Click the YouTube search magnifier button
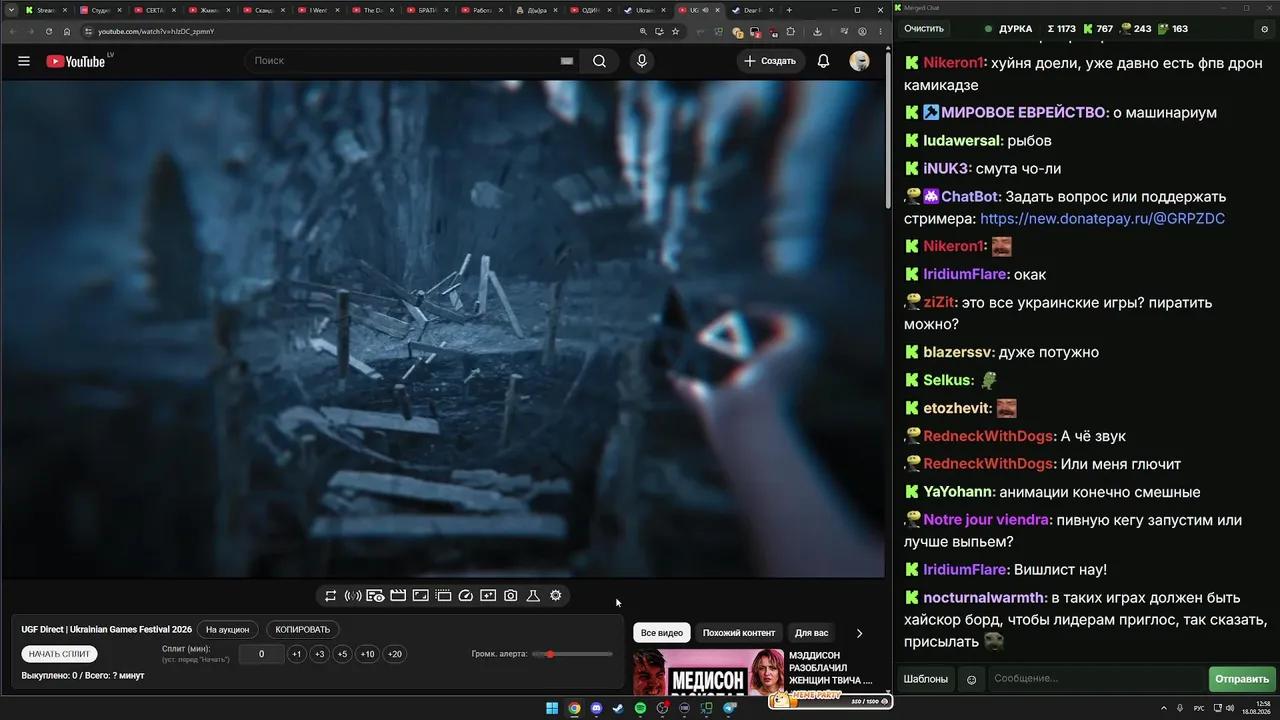This screenshot has width=1280, height=720. [x=599, y=61]
